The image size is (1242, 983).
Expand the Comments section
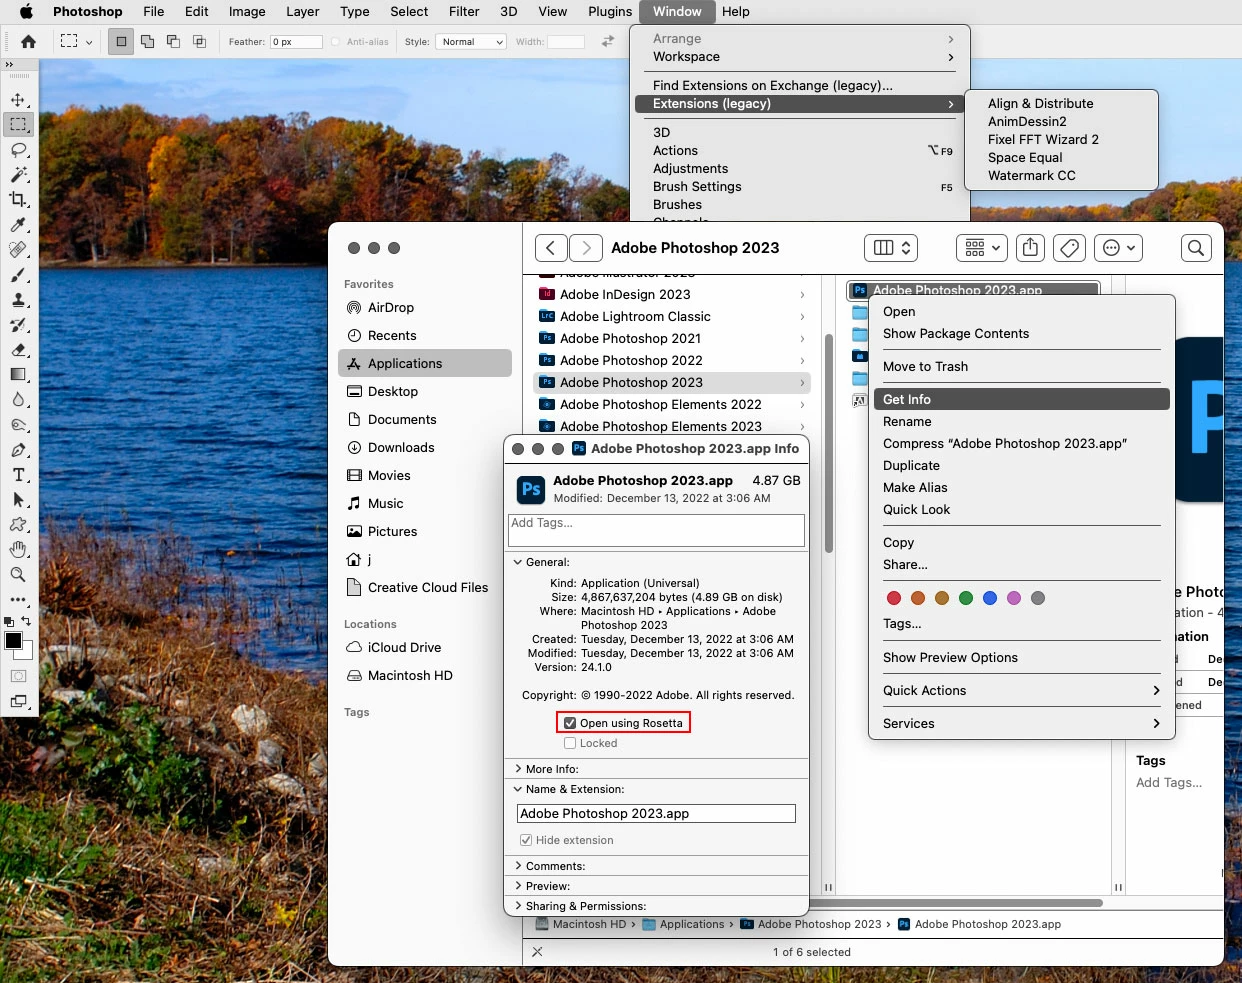click(518, 866)
